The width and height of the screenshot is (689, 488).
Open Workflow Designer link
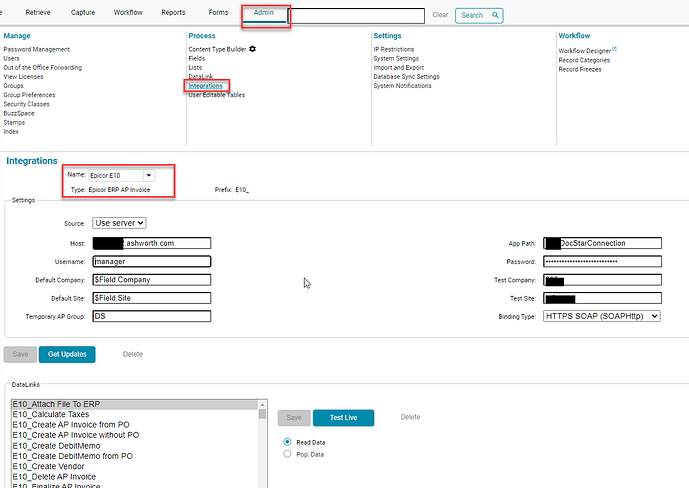(x=584, y=51)
